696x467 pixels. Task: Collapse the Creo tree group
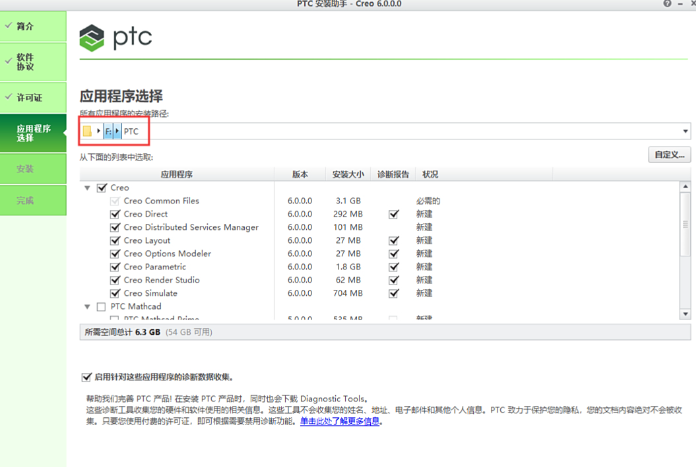88,188
